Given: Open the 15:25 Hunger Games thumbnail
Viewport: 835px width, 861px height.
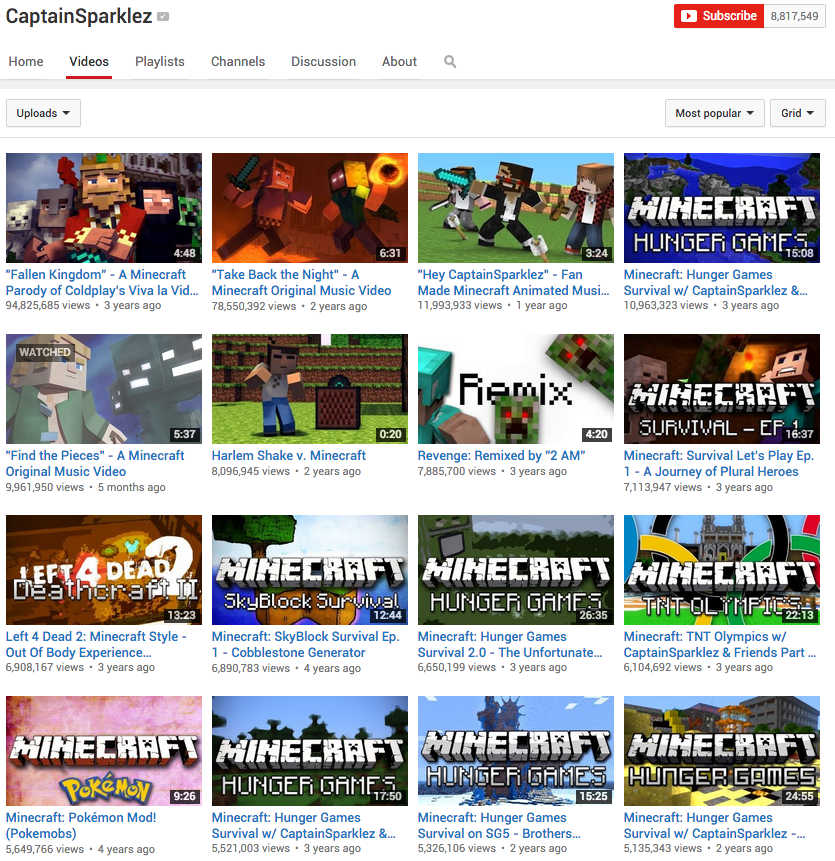Looking at the screenshot, I should click(x=515, y=751).
